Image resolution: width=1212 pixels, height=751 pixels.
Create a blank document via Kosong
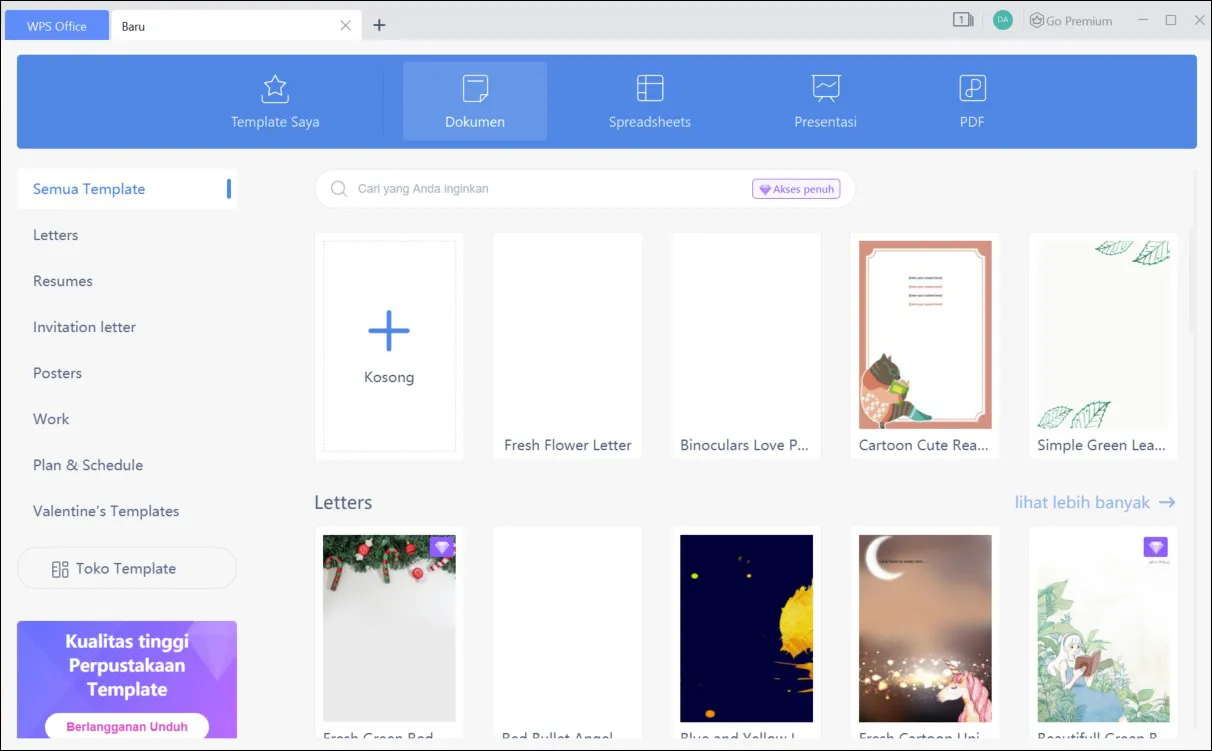389,345
